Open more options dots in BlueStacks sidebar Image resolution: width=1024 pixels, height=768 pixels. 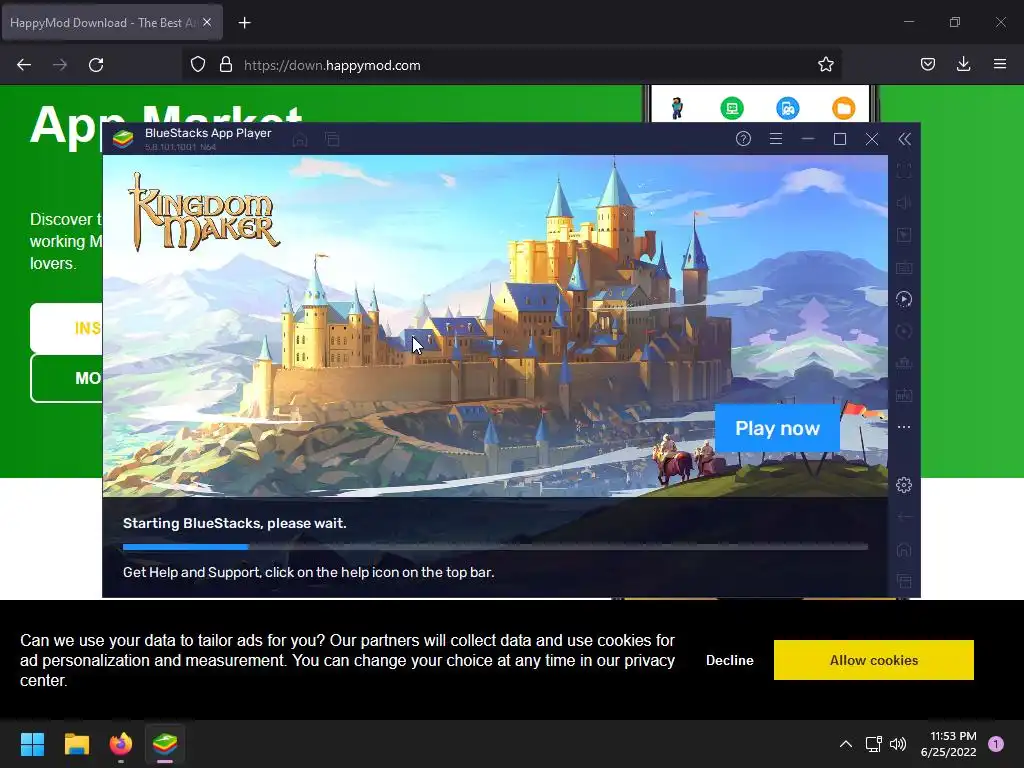(x=904, y=427)
